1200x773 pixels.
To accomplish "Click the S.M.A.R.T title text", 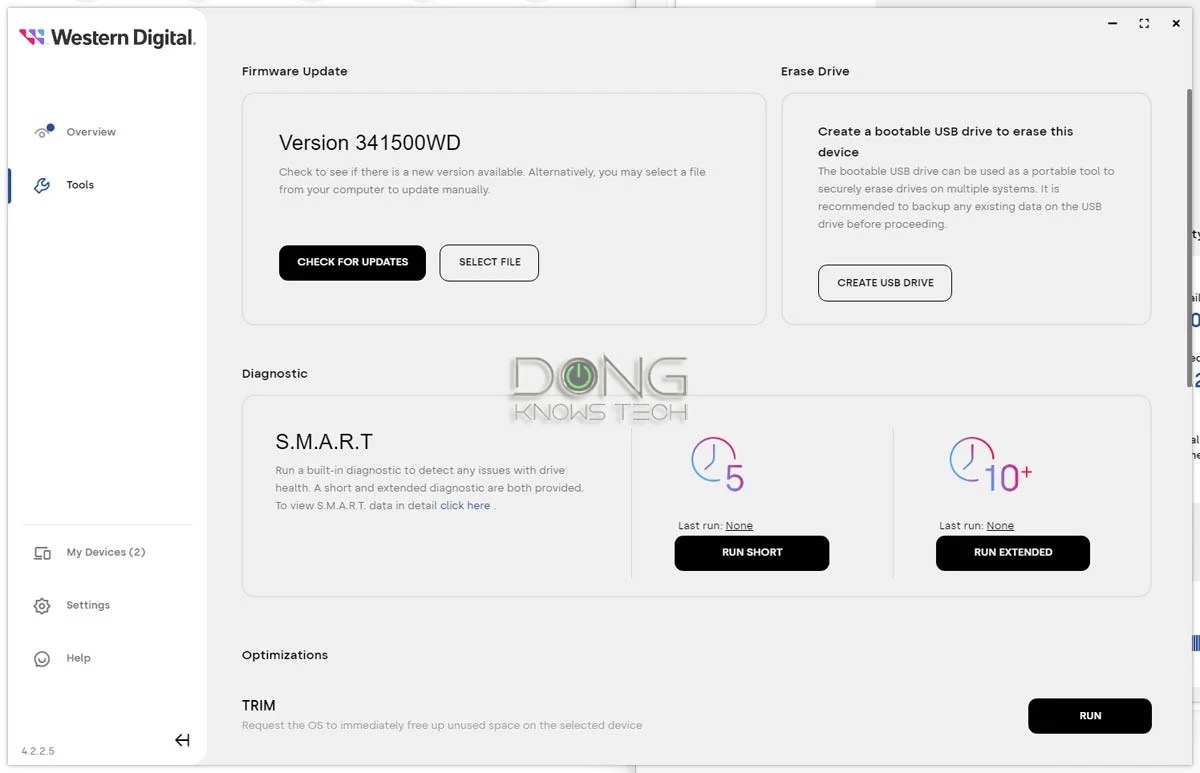I will click(324, 442).
